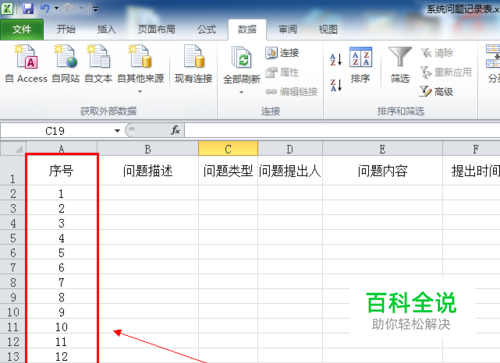Open the Name Box dropdown arrow

click(x=117, y=131)
